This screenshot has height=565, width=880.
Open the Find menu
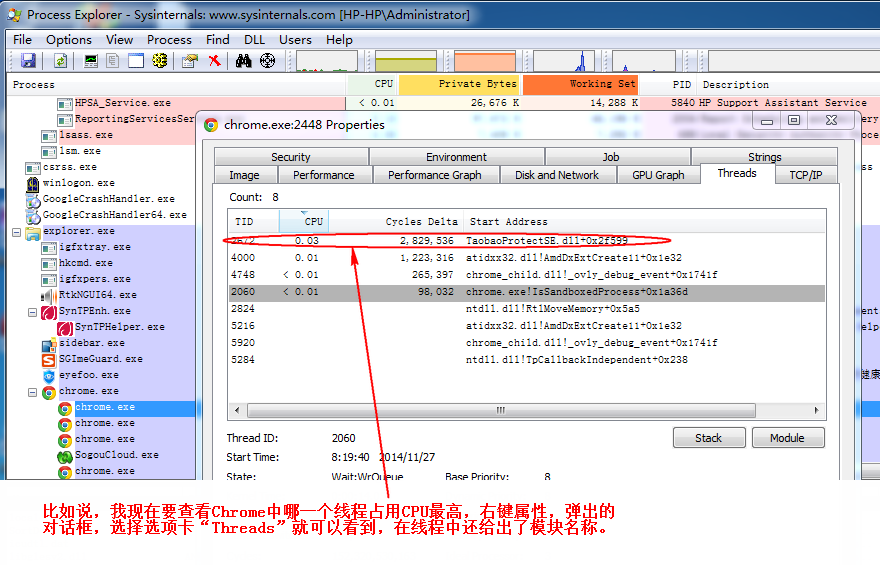tap(217, 40)
